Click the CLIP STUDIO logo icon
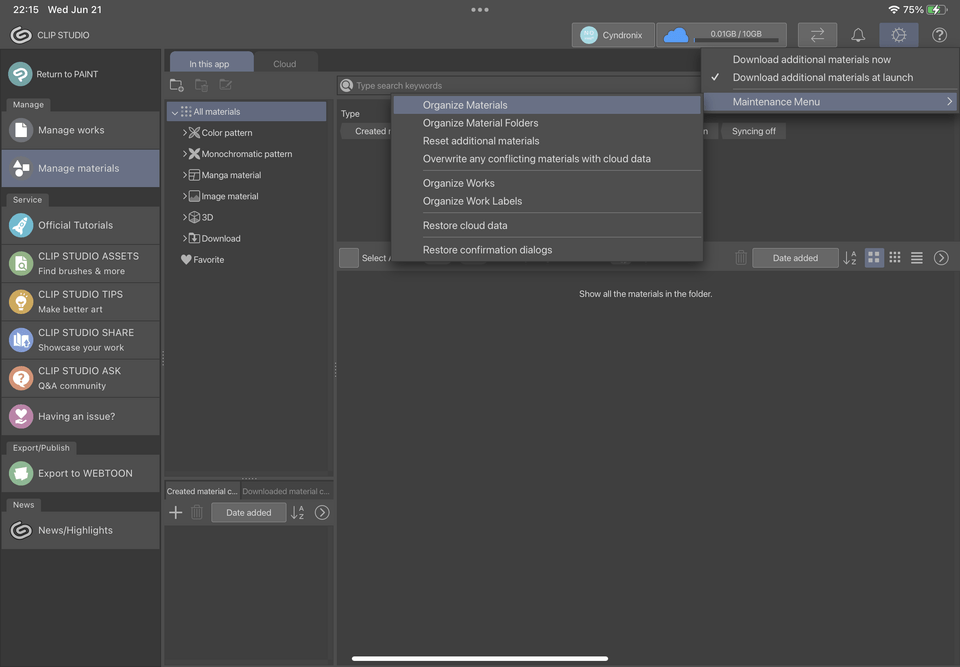 coord(21,35)
